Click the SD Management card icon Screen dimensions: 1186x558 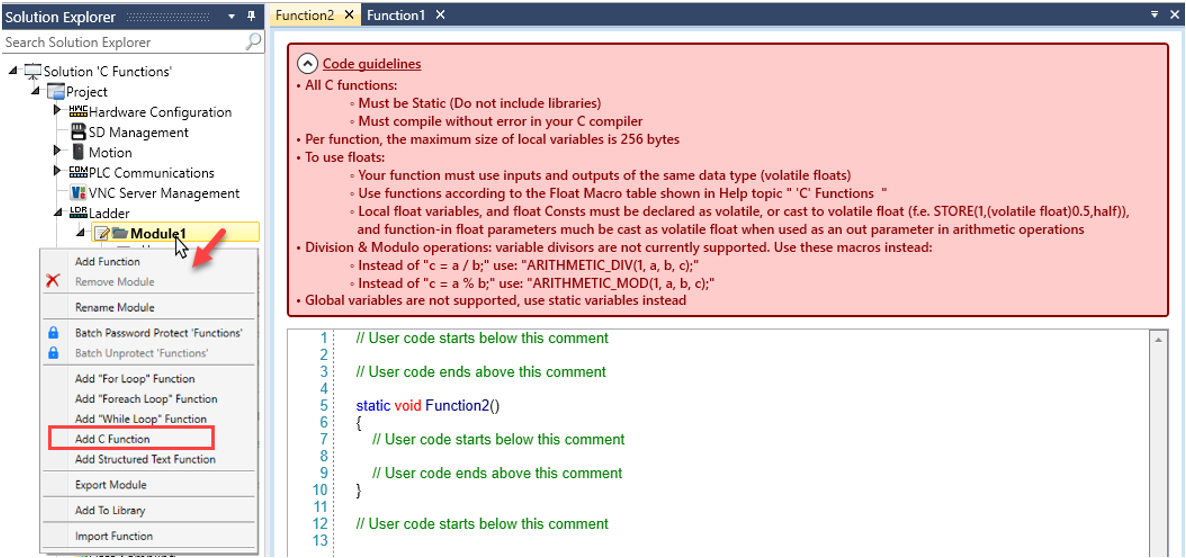coord(78,132)
